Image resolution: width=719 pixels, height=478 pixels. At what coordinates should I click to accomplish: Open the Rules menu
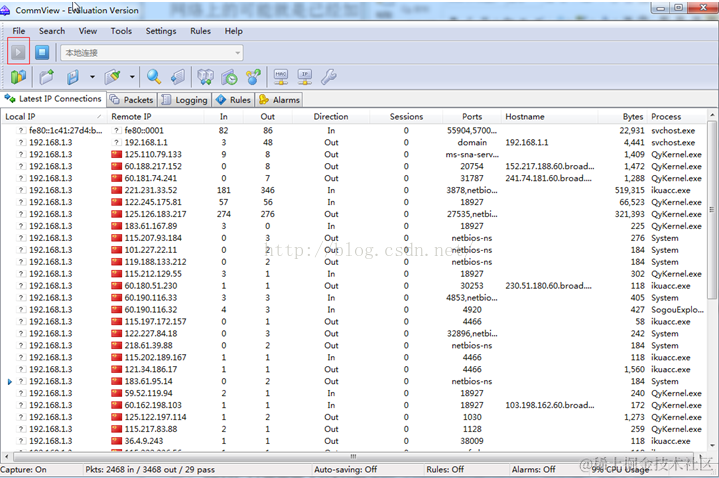pyautogui.click(x=200, y=31)
